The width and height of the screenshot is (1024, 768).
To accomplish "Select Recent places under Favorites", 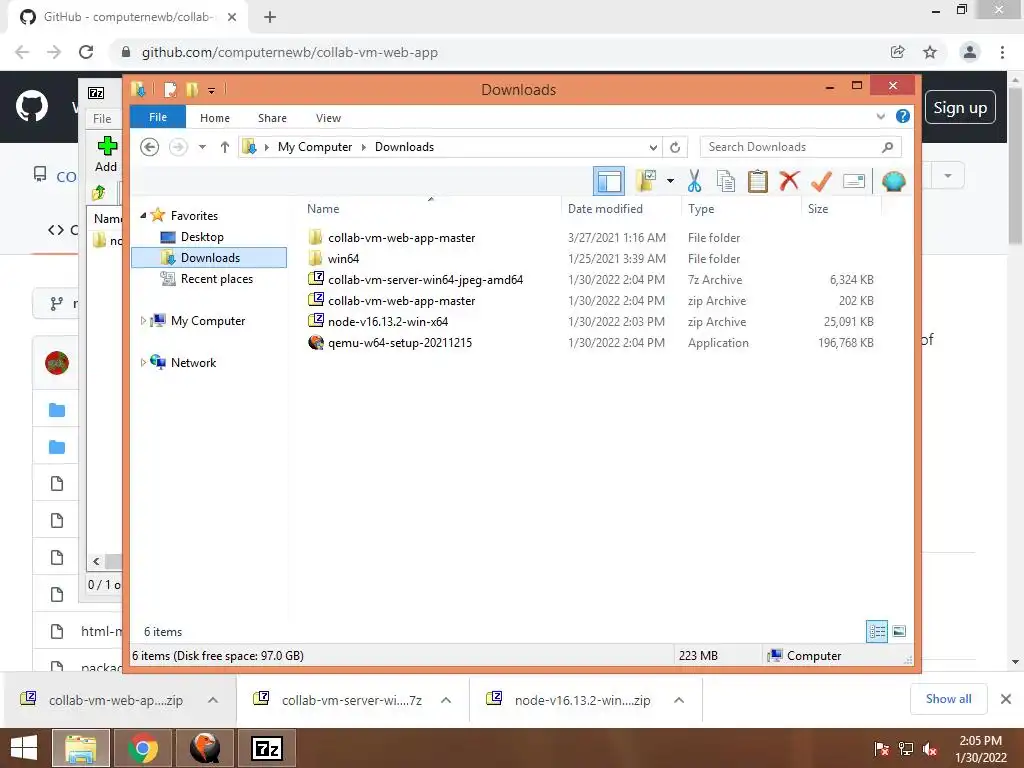I will 217,279.
